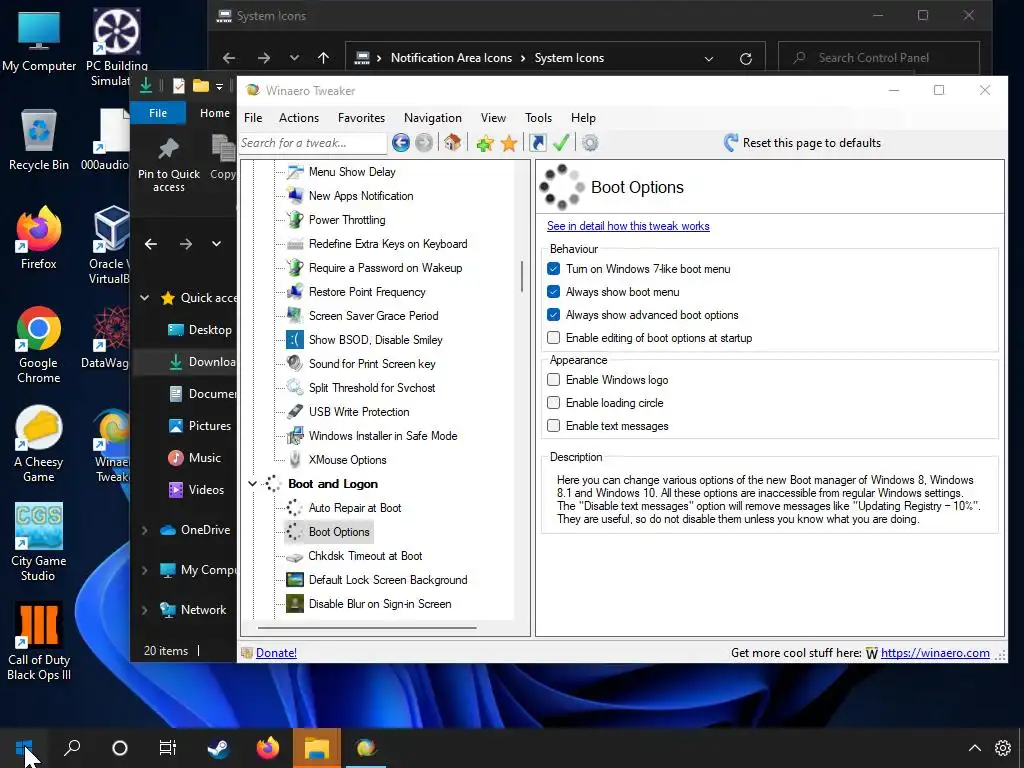
Task: Collapse Quick access in File Explorer
Action: click(145, 298)
